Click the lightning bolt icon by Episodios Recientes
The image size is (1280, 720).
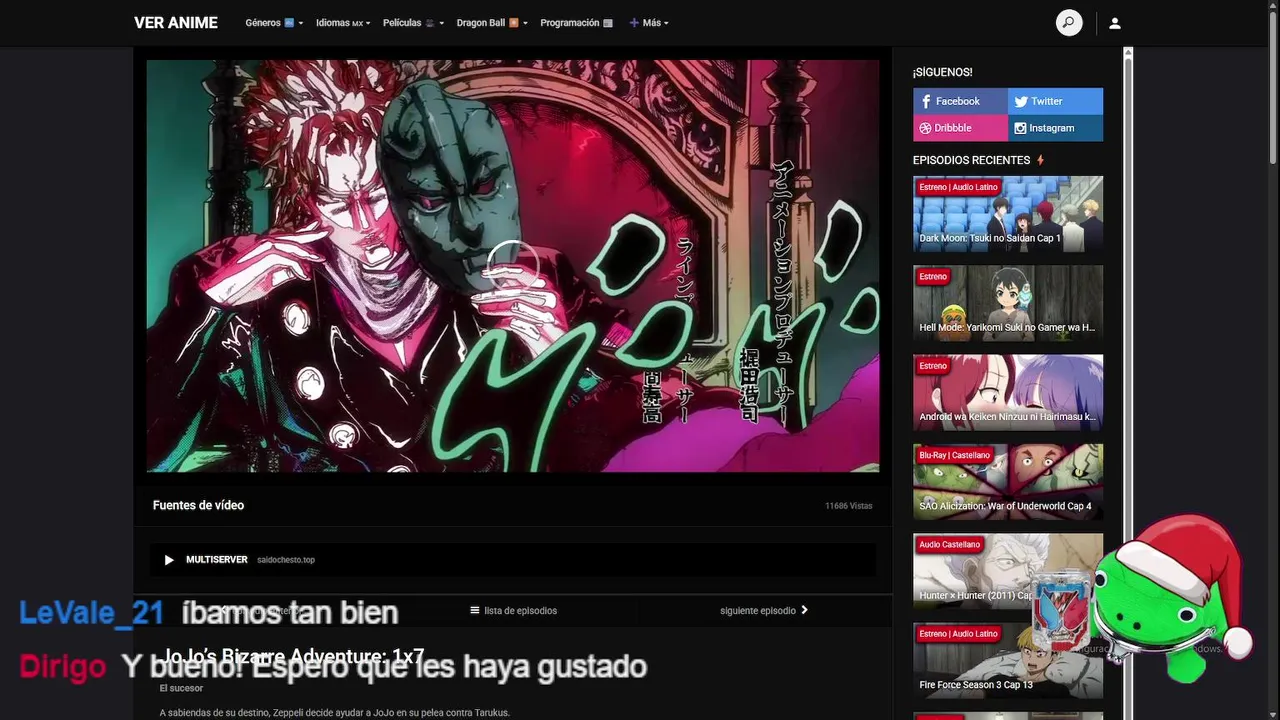(1040, 160)
